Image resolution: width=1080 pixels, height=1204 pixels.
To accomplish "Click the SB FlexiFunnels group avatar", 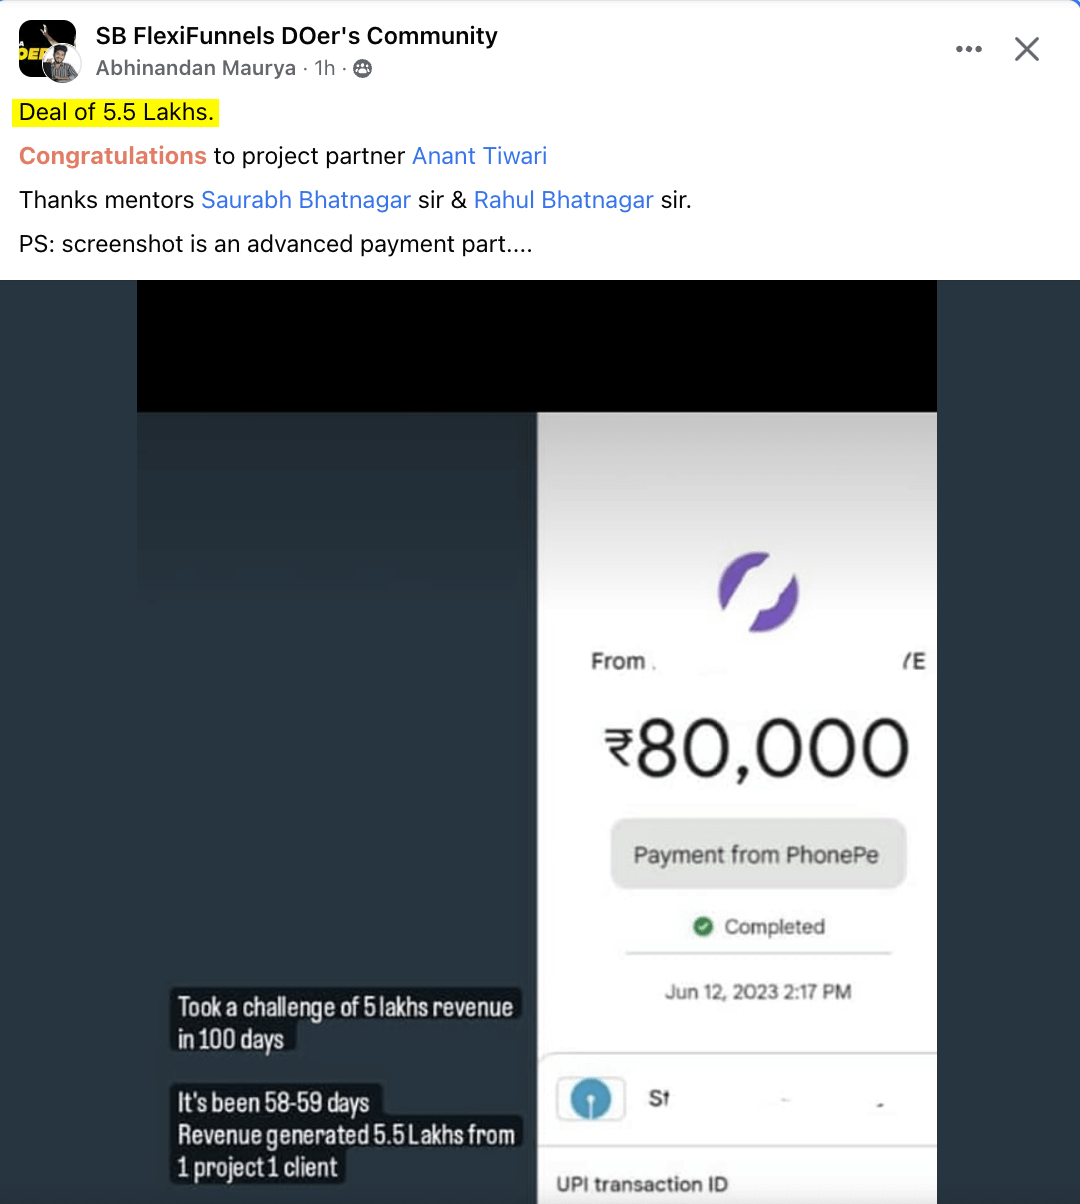I will click(x=44, y=45).
